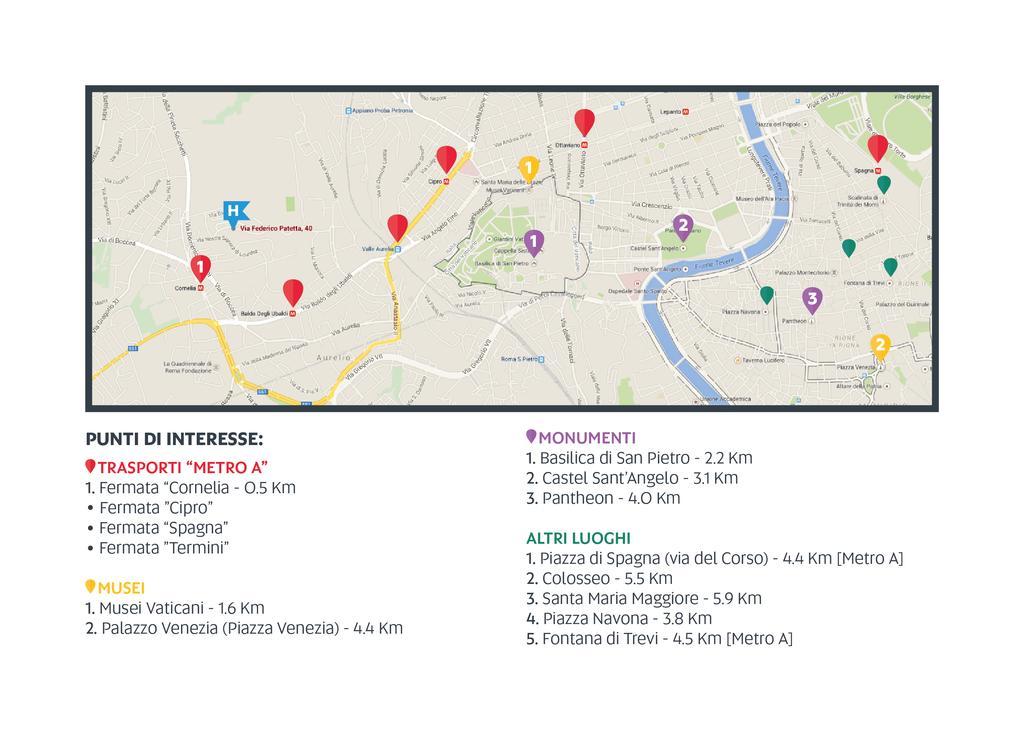1024x730 pixels.
Task: Click the "Via Federico Patetta, 40" address label
Action: [276, 229]
